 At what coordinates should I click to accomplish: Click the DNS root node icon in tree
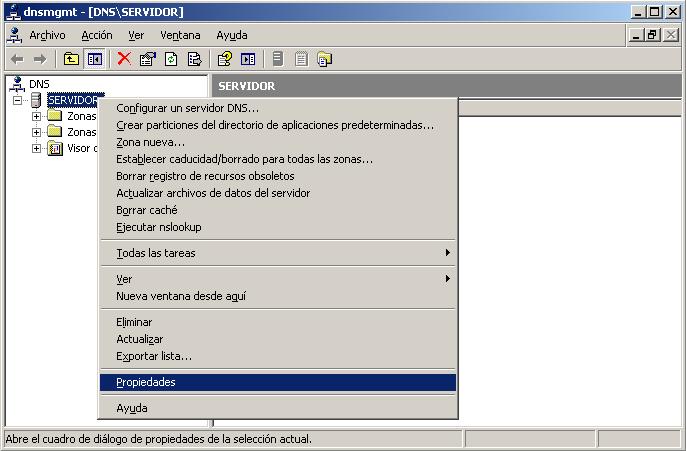coord(16,84)
